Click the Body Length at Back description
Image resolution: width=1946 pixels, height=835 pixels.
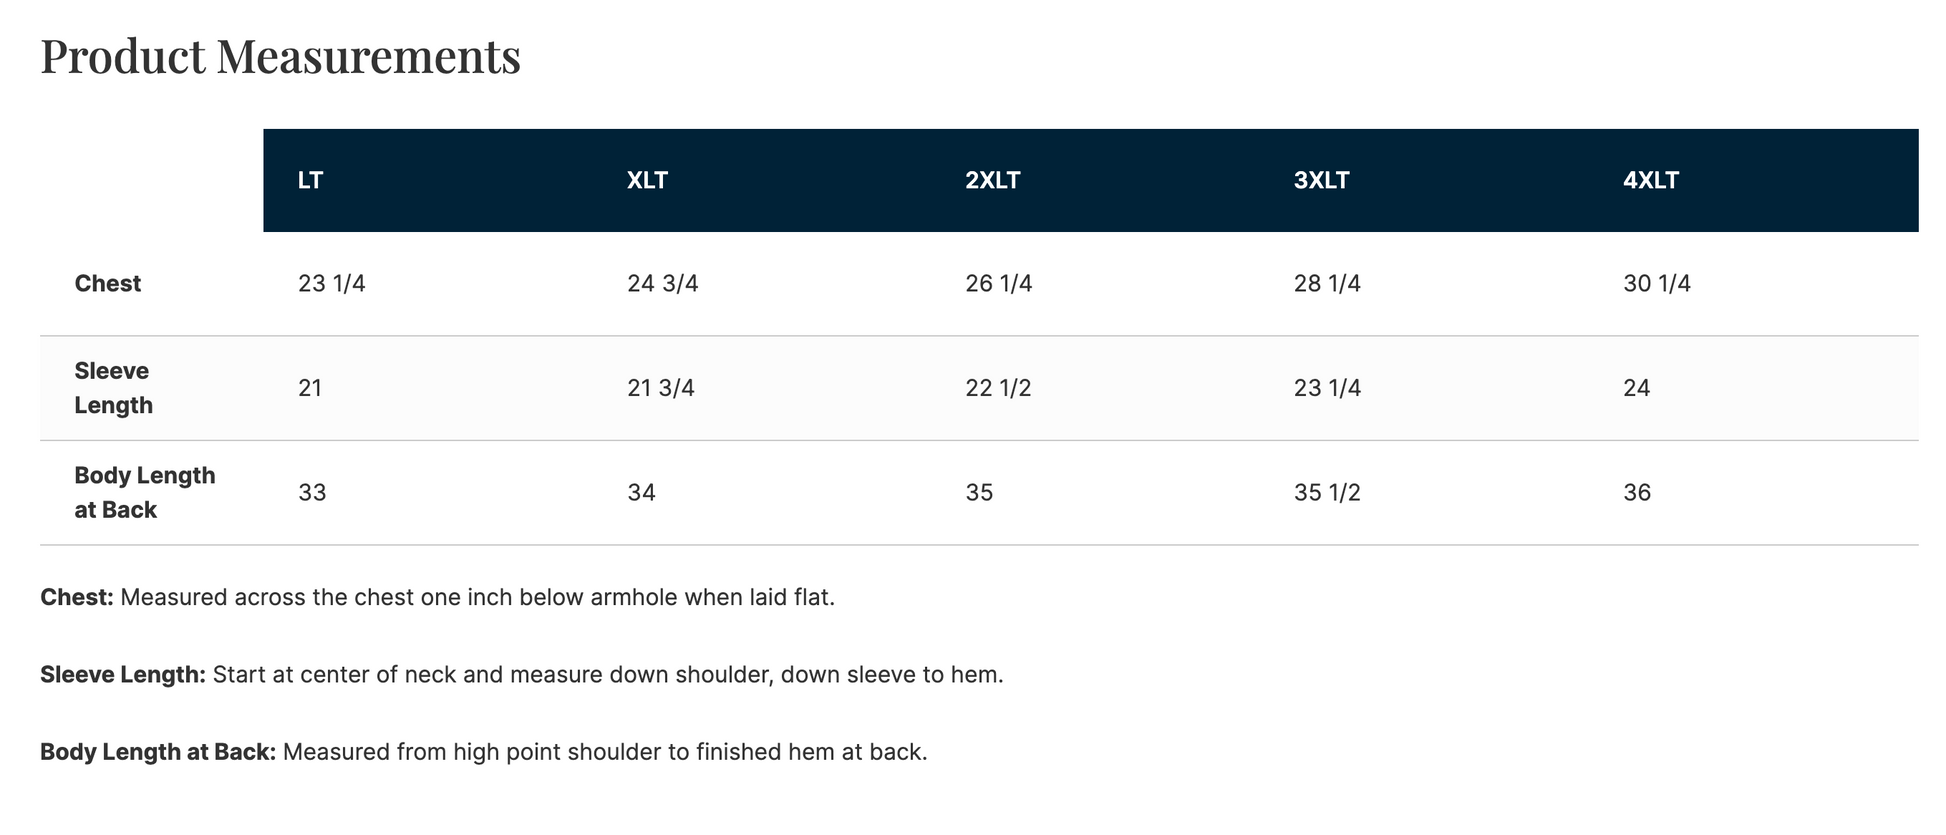483,752
